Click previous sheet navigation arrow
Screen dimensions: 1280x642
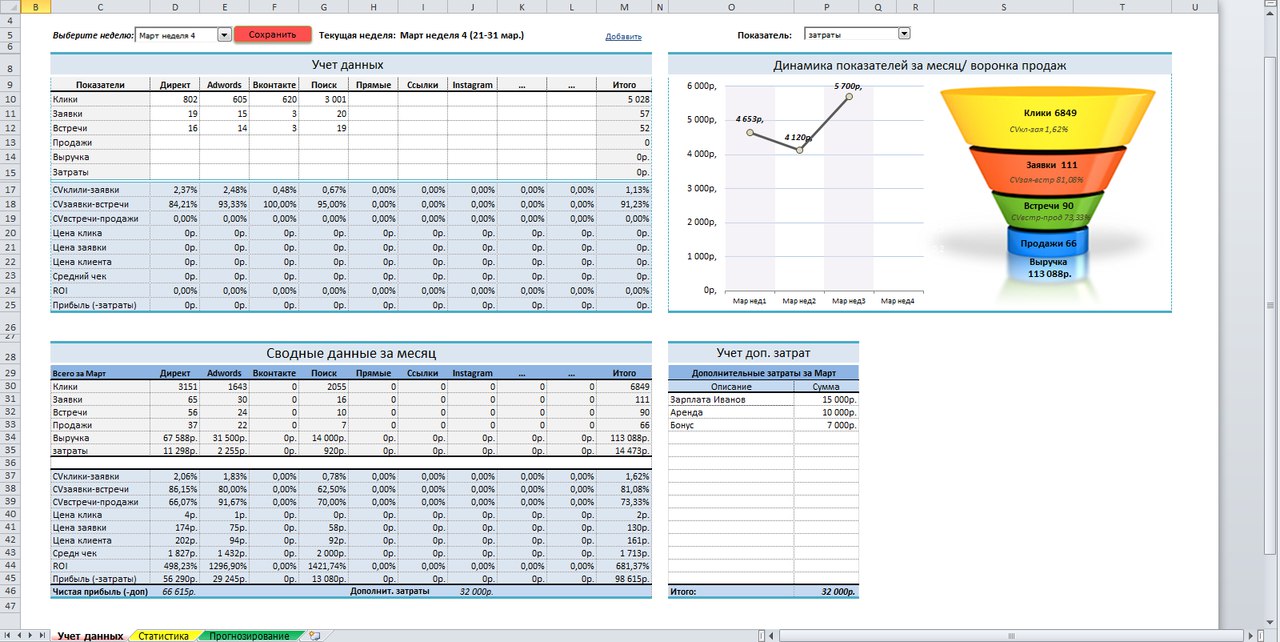click(19, 636)
